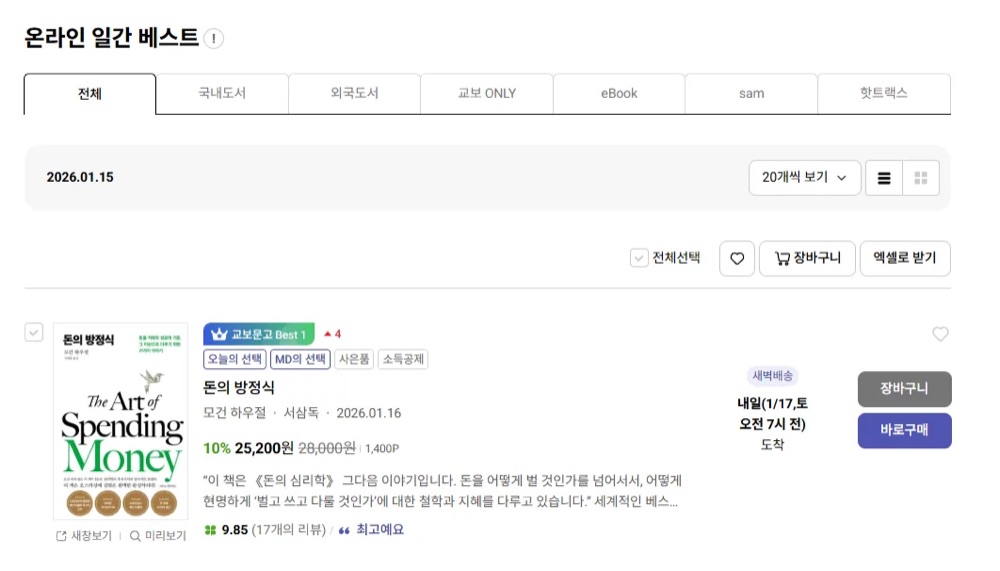The height and width of the screenshot is (571, 1000).
Task: Add 돈의 방정식 to wishlist via heart icon
Action: (x=940, y=334)
